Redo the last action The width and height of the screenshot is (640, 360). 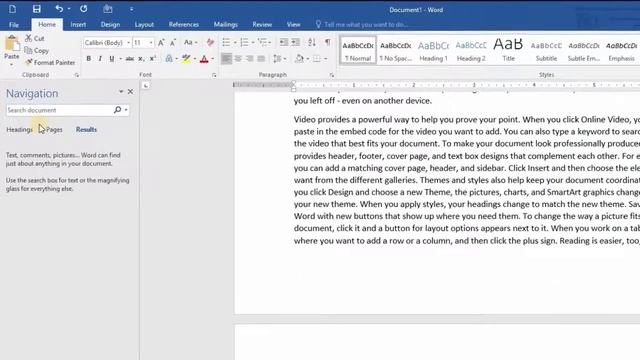point(84,9)
